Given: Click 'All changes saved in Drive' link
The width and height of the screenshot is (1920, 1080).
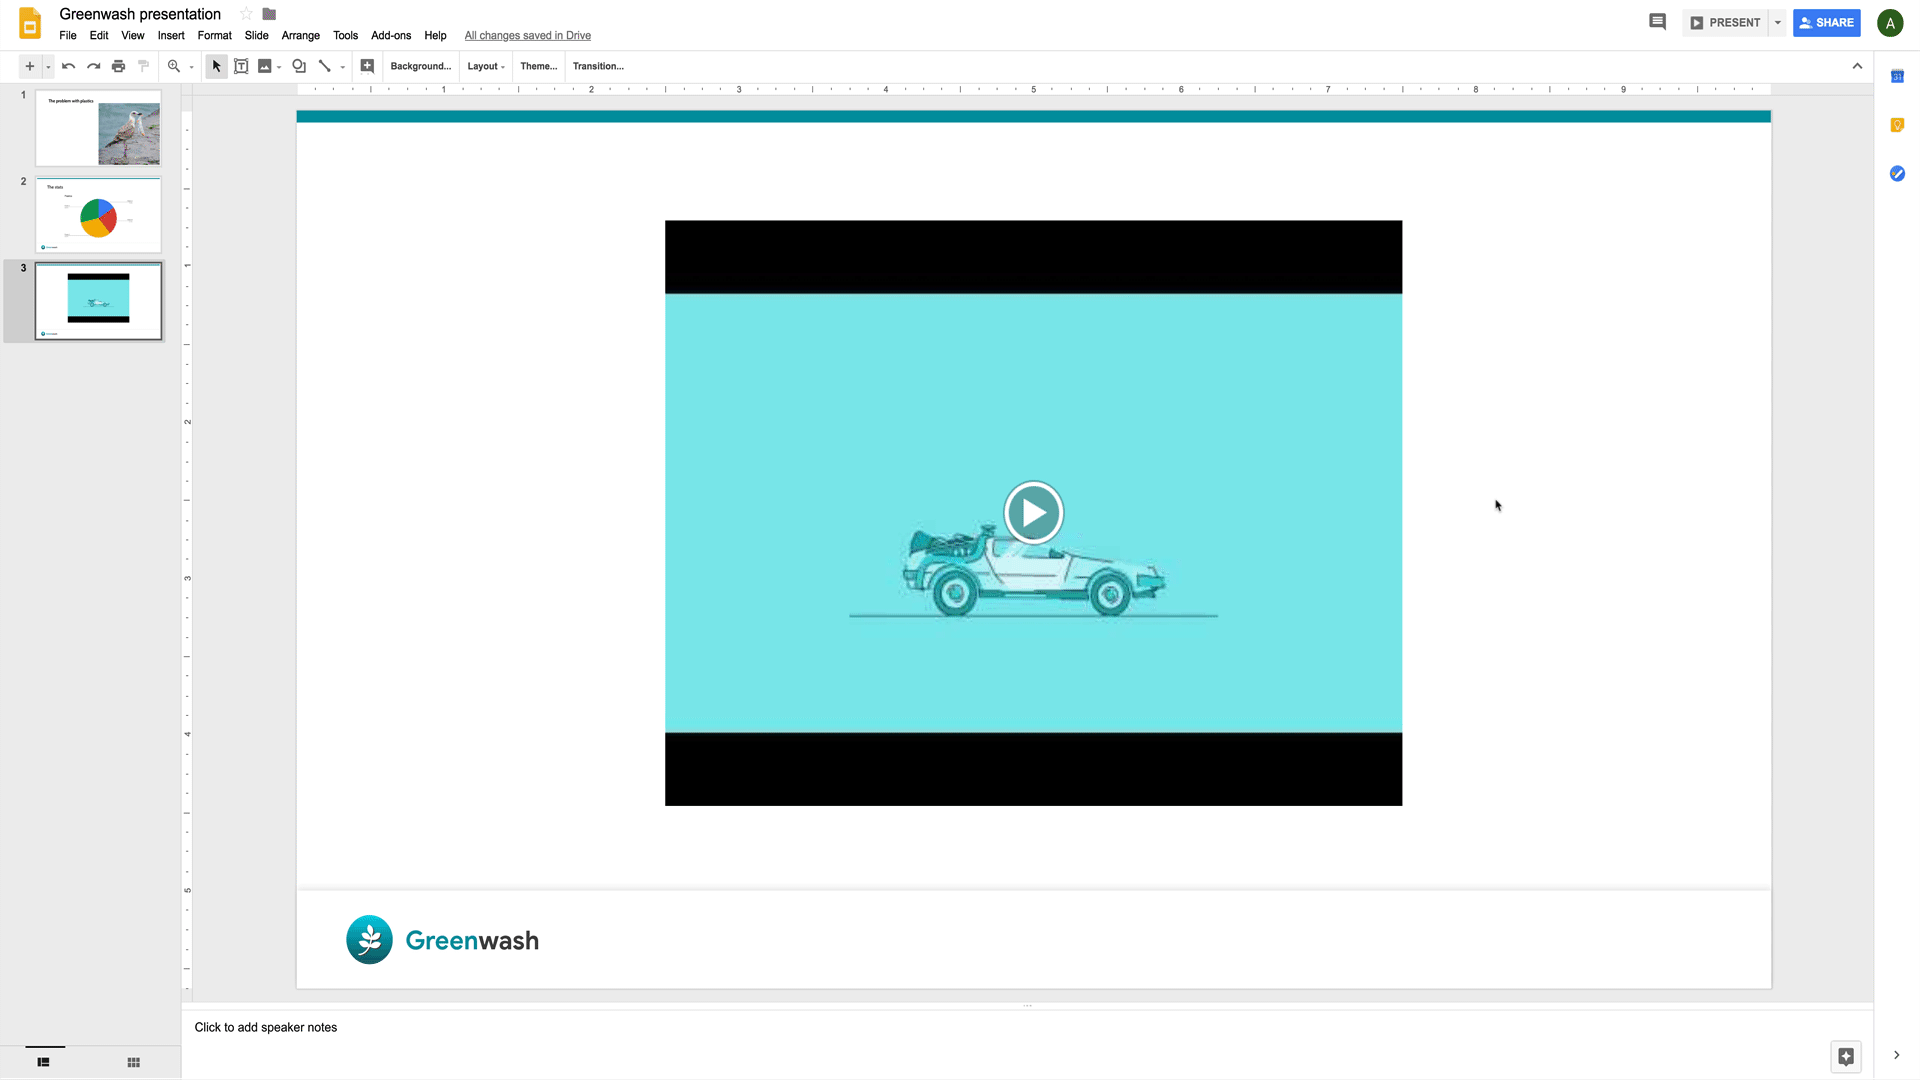Looking at the screenshot, I should (528, 35).
